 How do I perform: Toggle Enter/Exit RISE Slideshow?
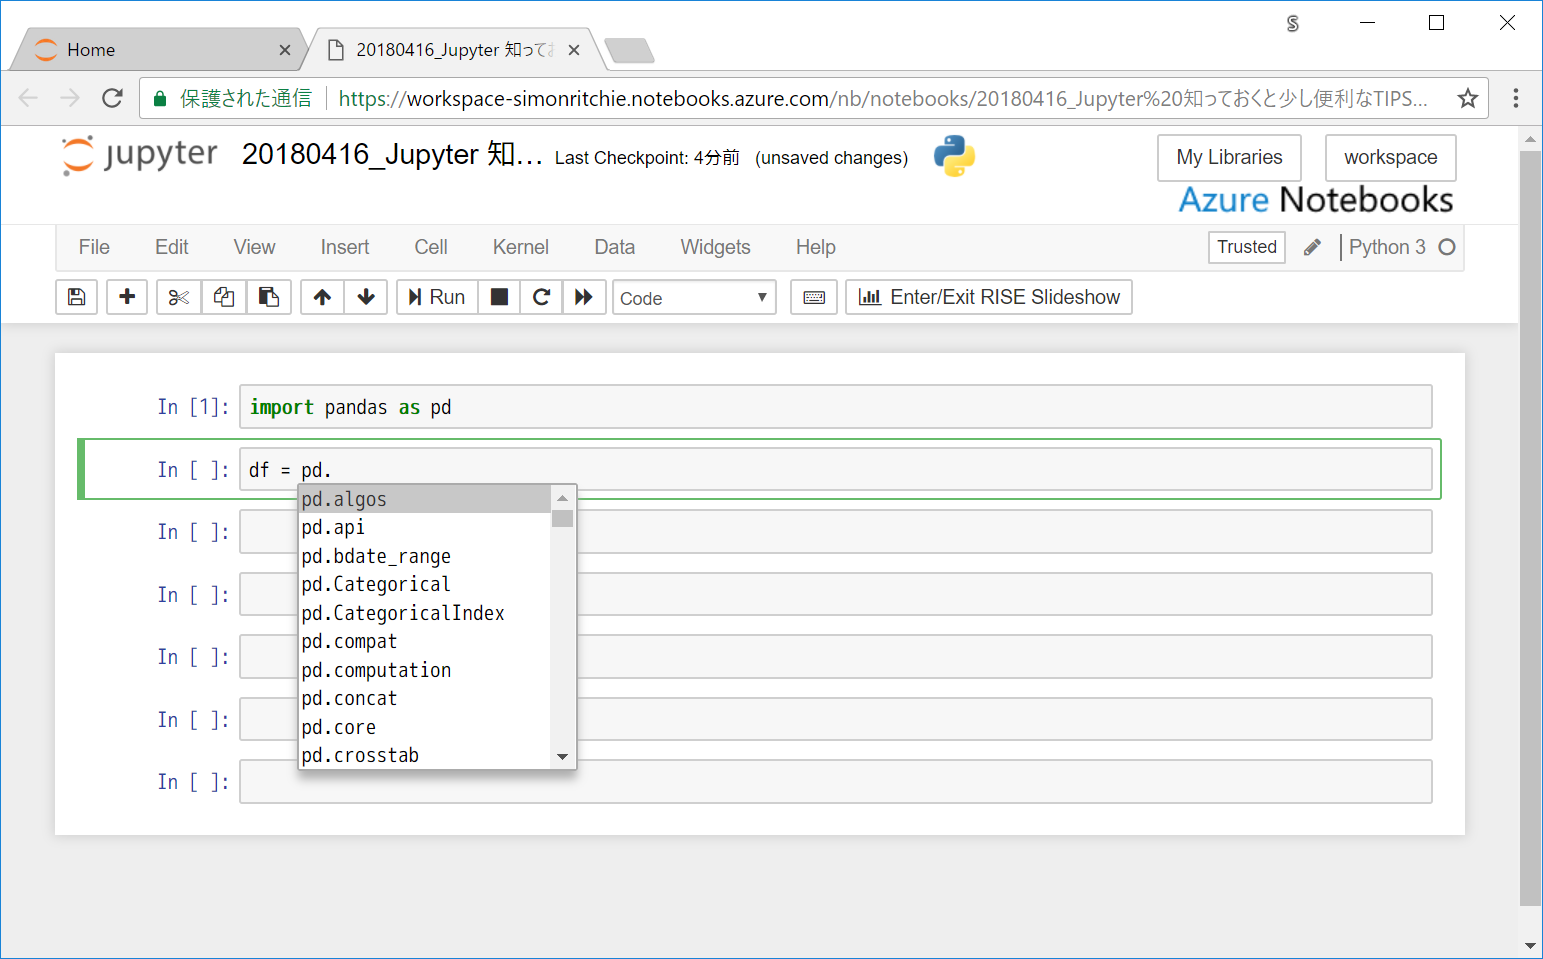(x=988, y=297)
